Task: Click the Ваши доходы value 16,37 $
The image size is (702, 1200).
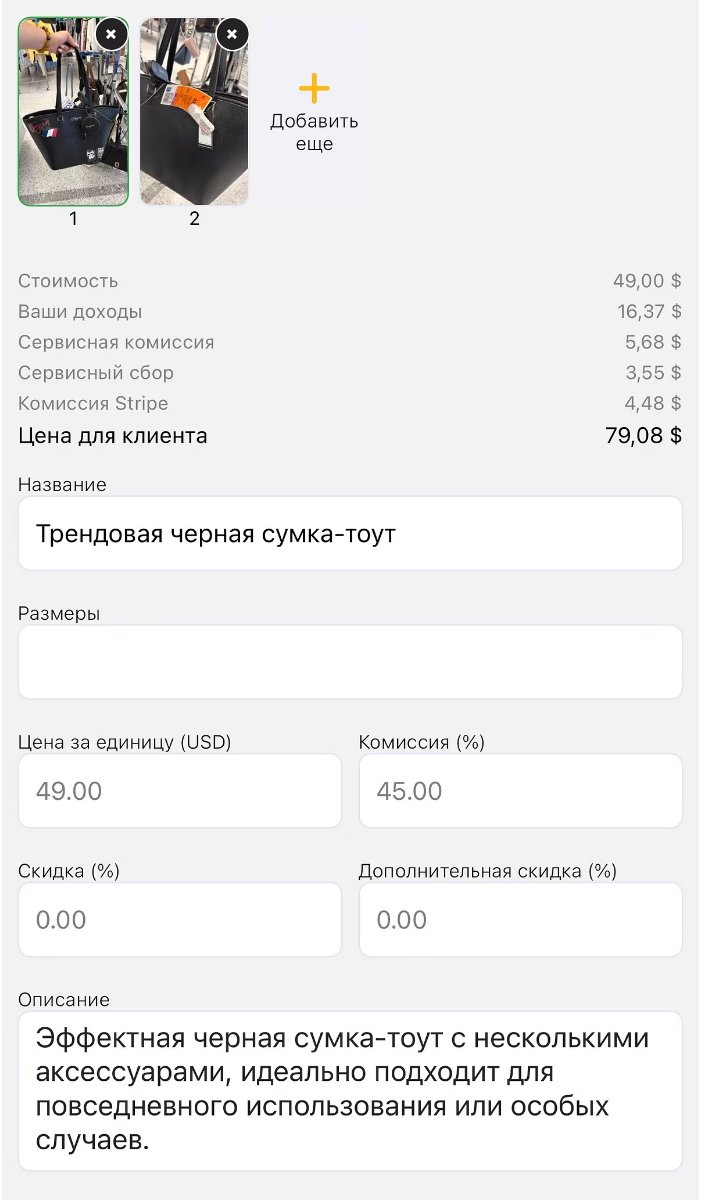Action: [x=649, y=311]
